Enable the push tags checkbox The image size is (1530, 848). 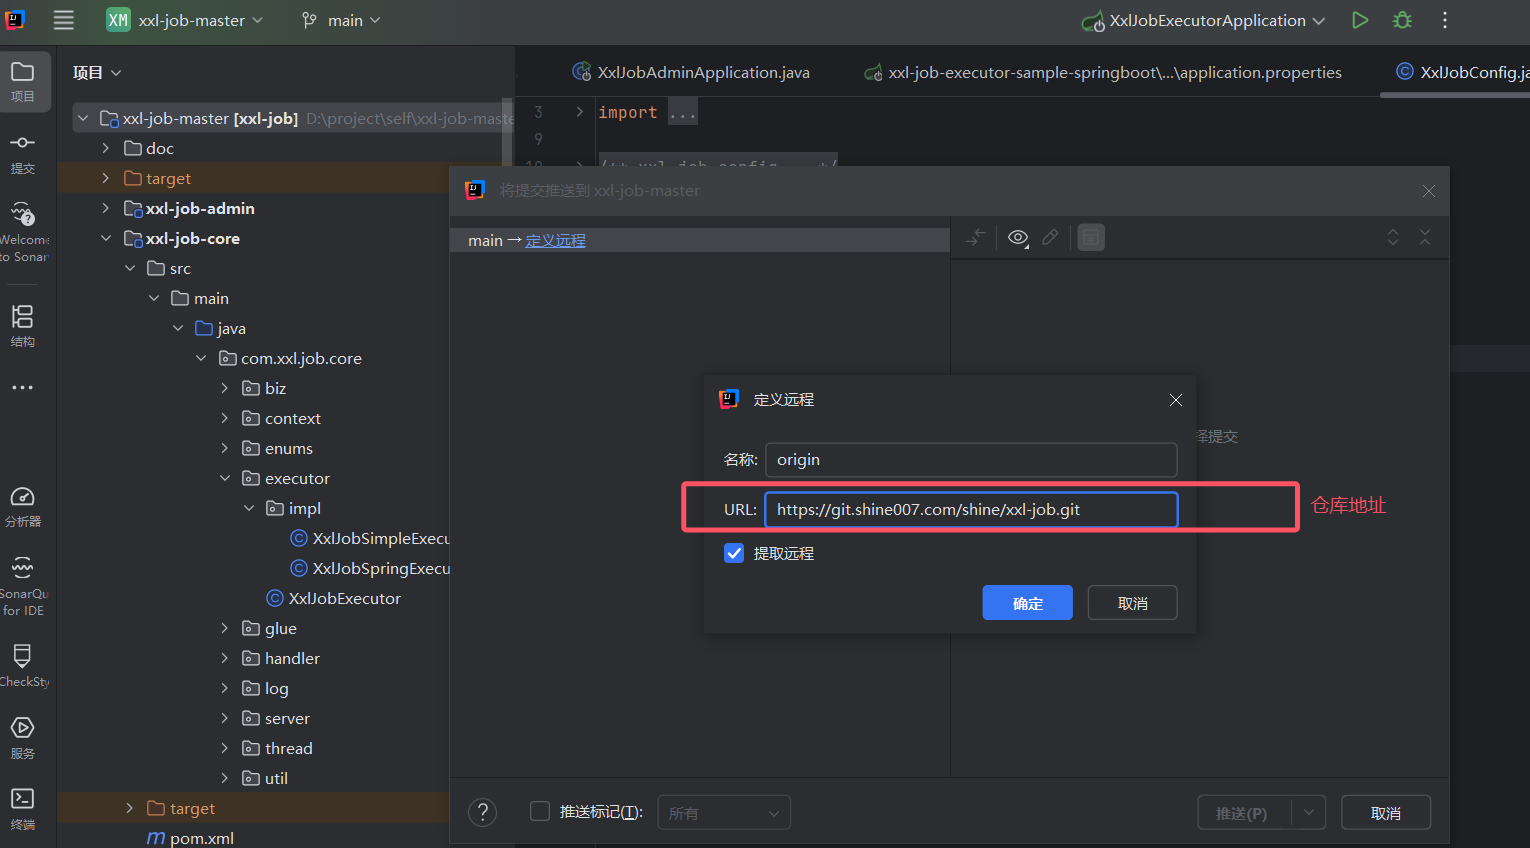[x=540, y=811]
